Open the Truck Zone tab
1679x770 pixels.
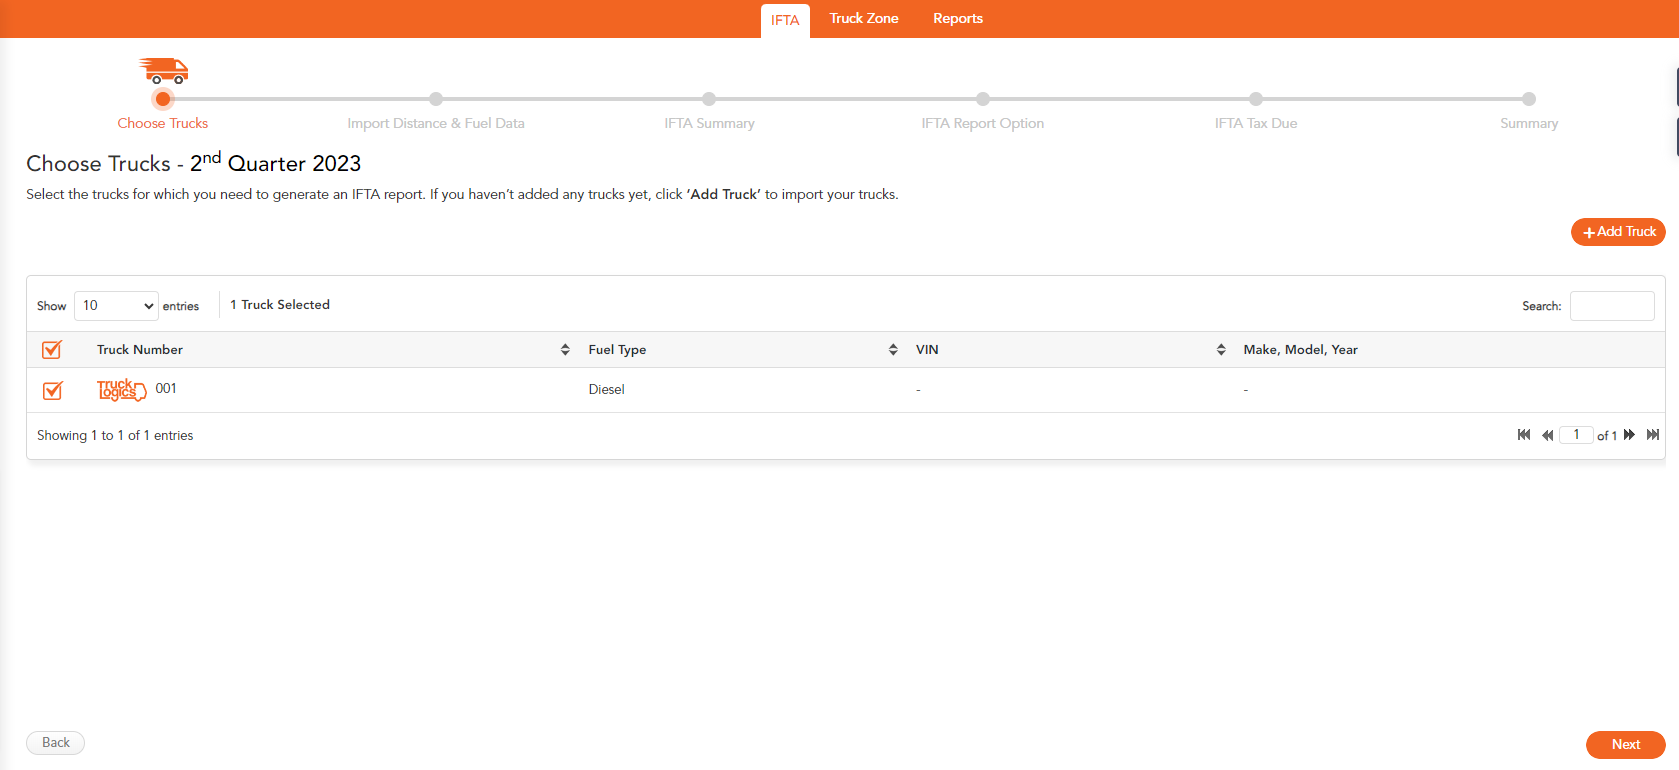[864, 19]
